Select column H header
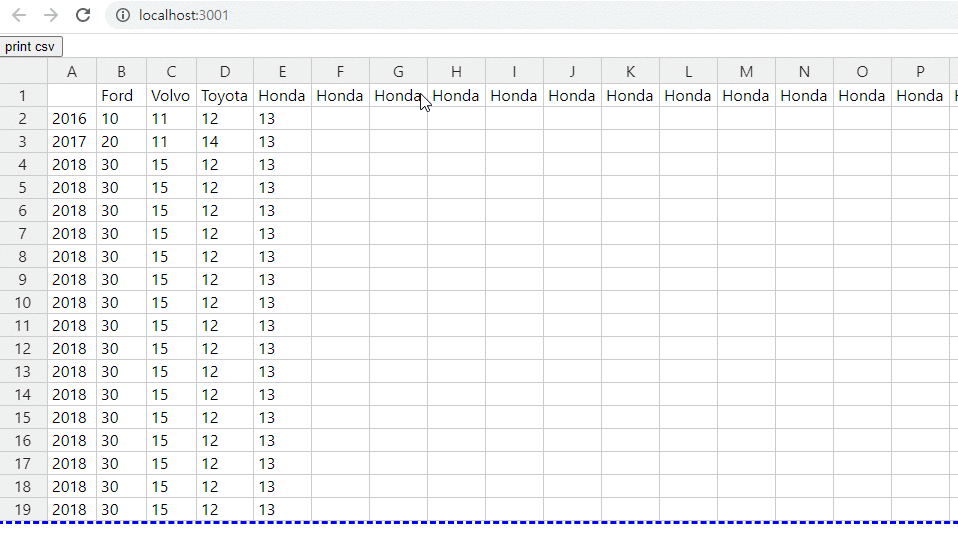This screenshot has width=958, height=540. (456, 71)
